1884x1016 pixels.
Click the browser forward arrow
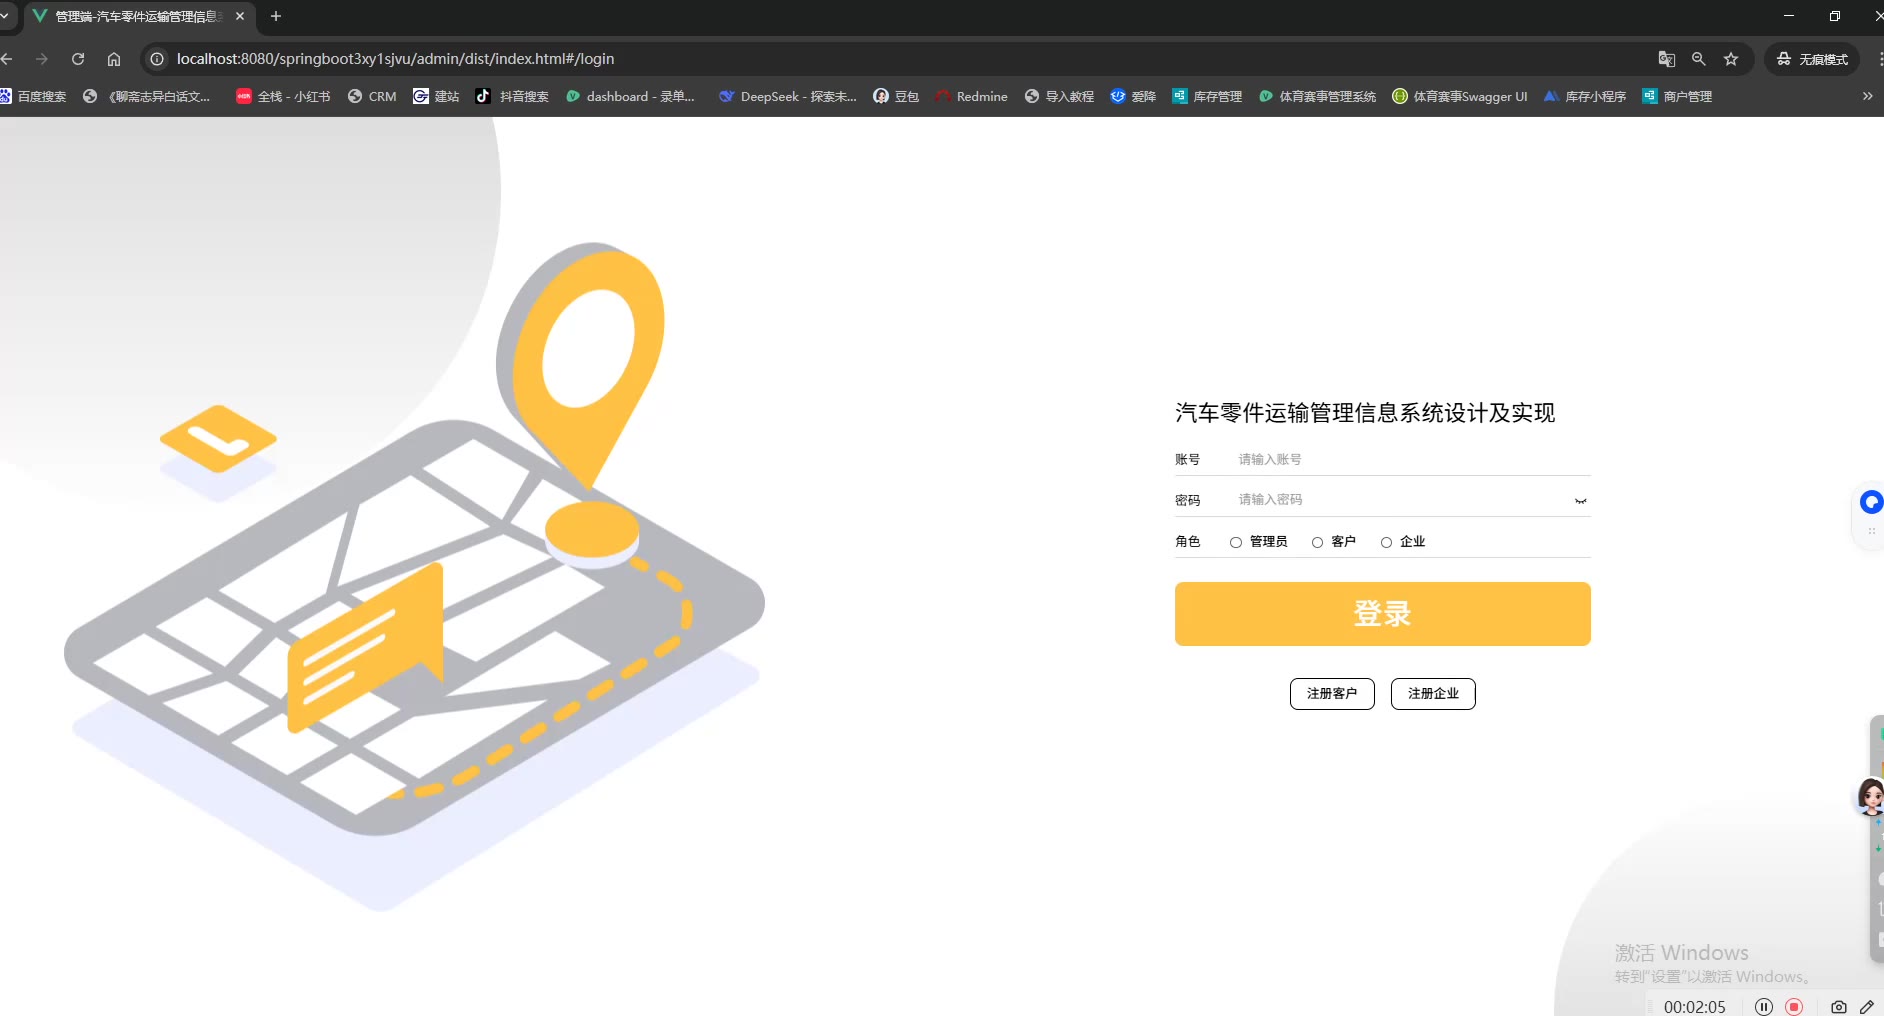[x=42, y=59]
